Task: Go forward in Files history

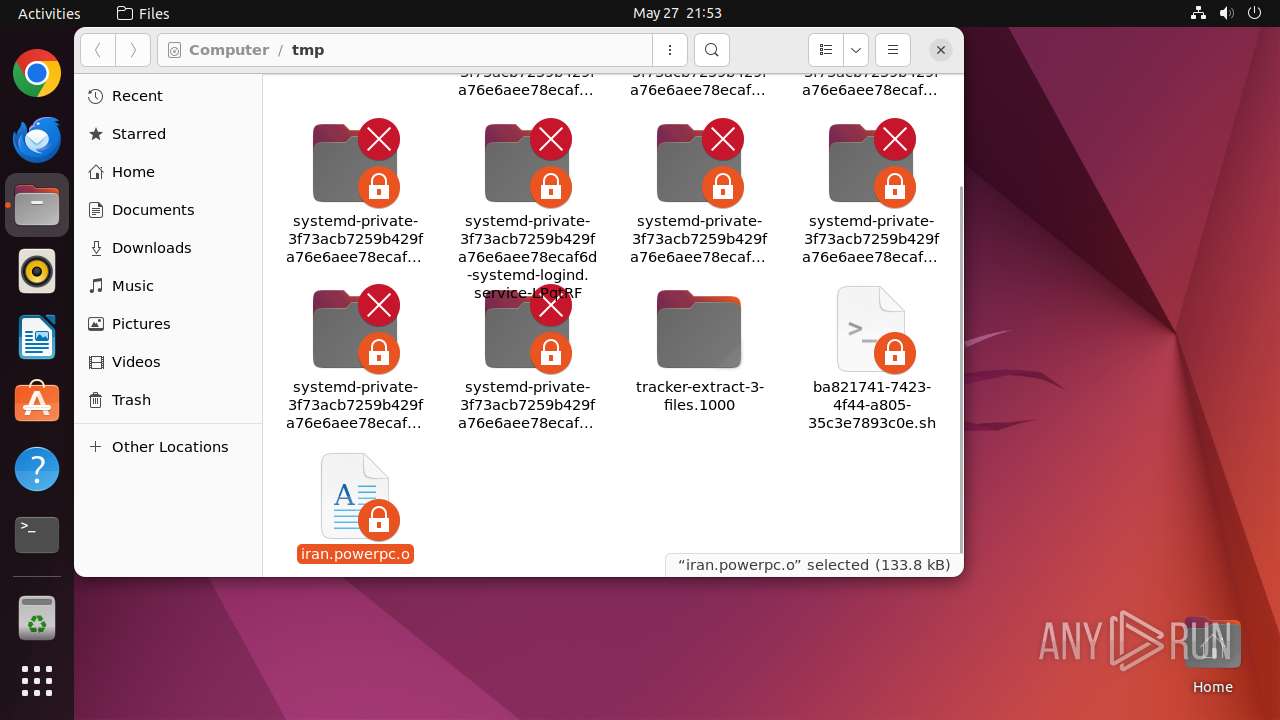Action: point(133,50)
